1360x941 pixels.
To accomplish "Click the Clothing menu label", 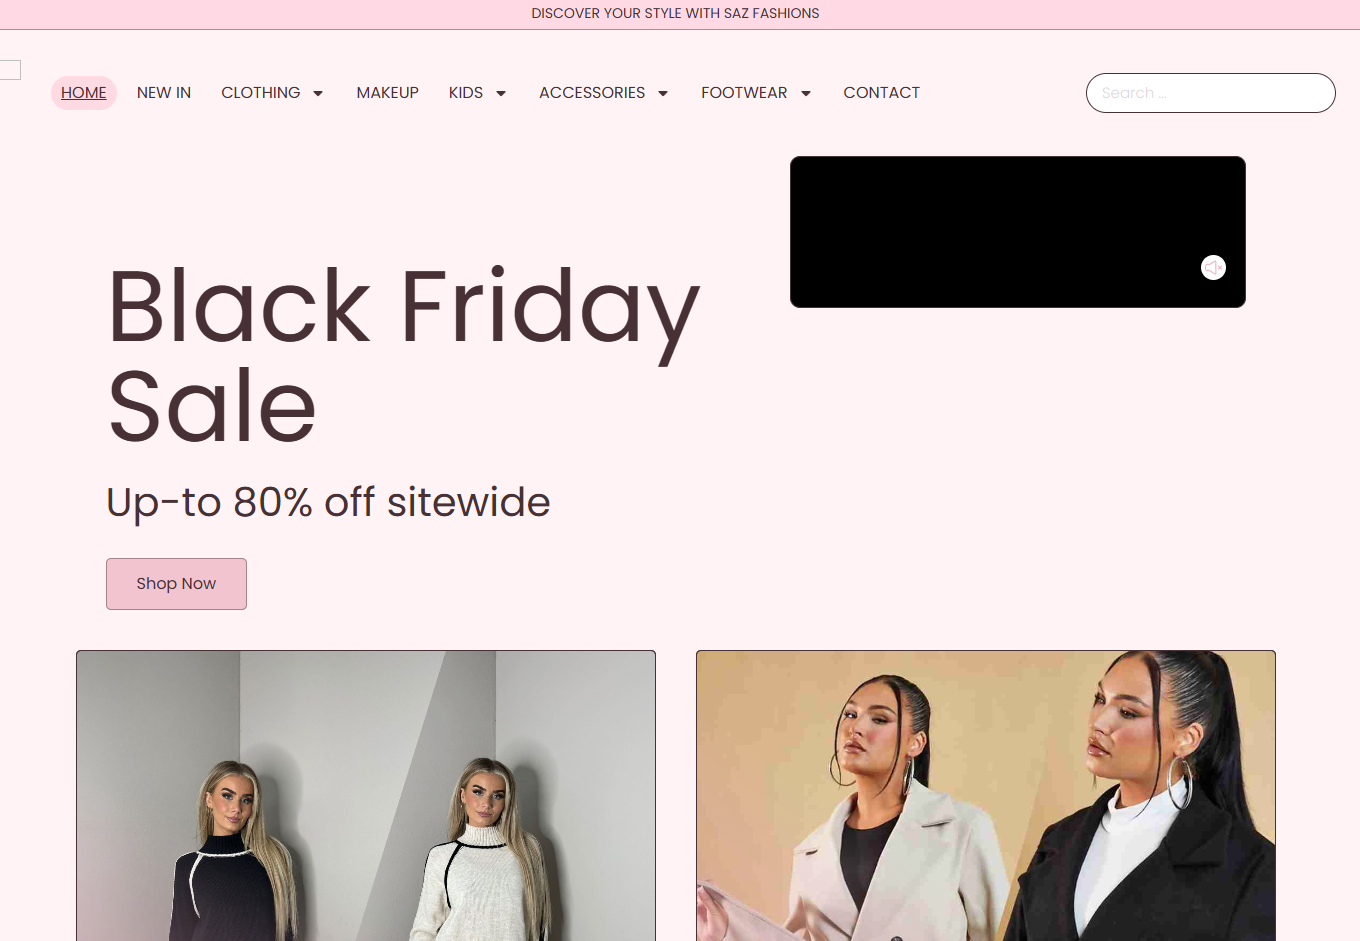I will coord(261,93).
